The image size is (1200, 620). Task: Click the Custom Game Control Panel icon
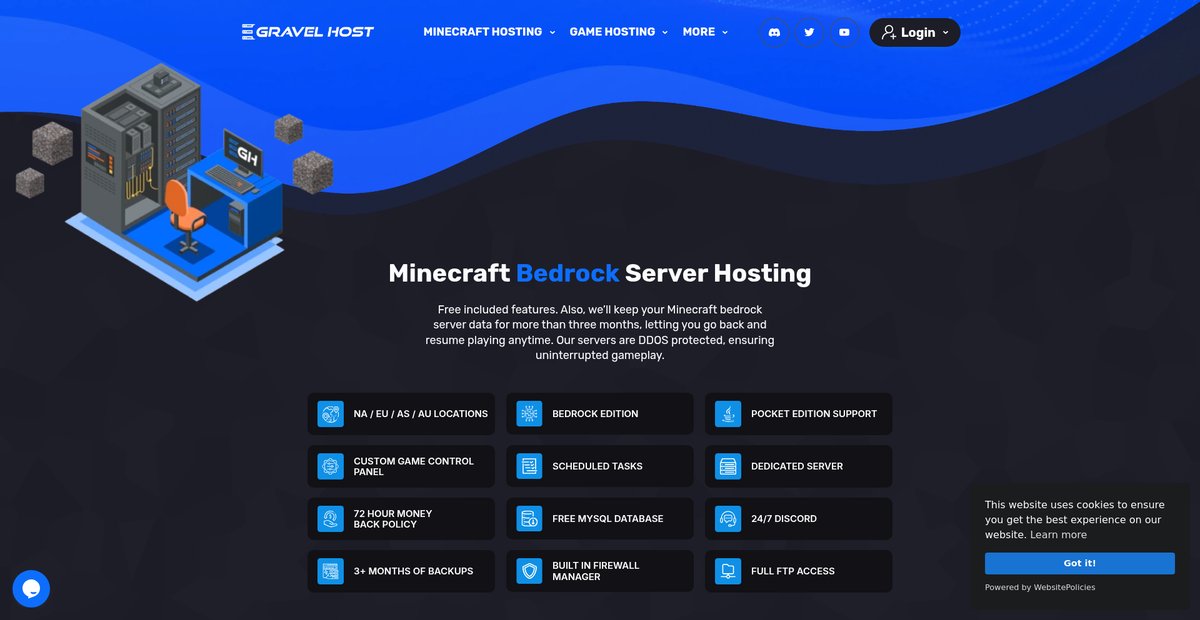pos(330,466)
